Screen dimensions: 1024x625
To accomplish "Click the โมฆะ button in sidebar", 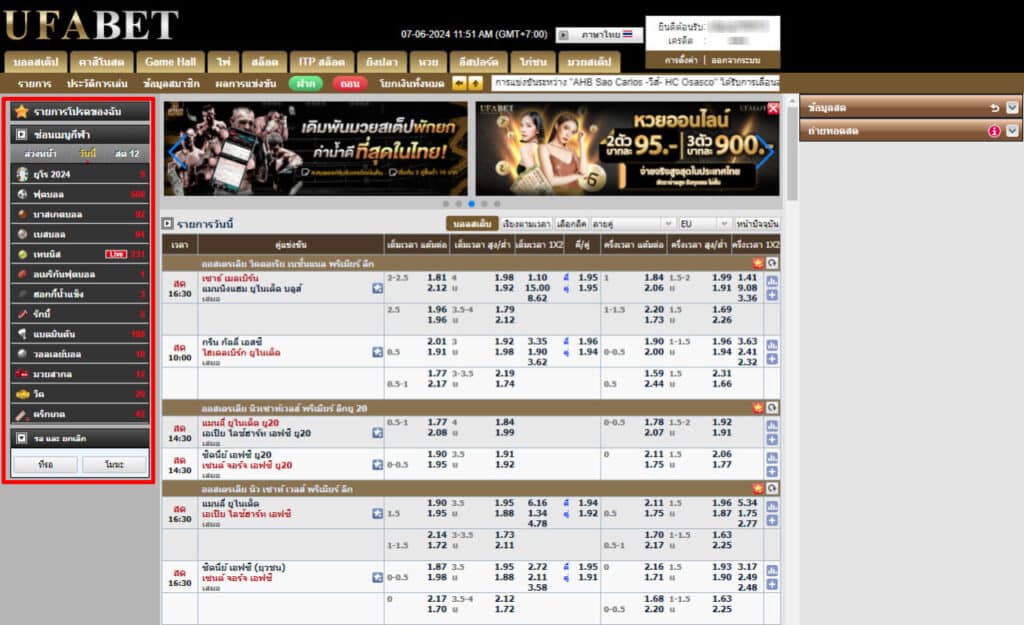I will pyautogui.click(x=114, y=464).
